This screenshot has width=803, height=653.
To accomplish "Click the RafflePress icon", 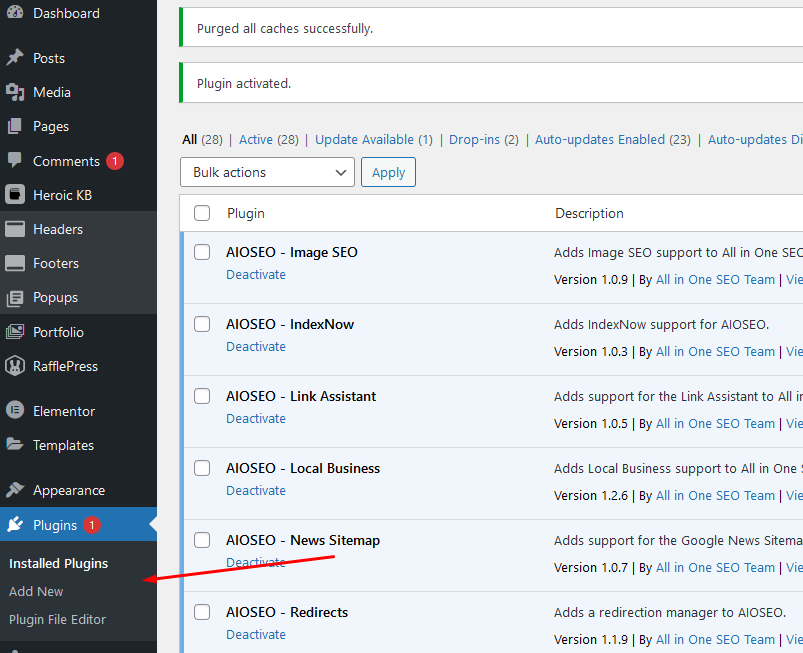I will [x=15, y=366].
